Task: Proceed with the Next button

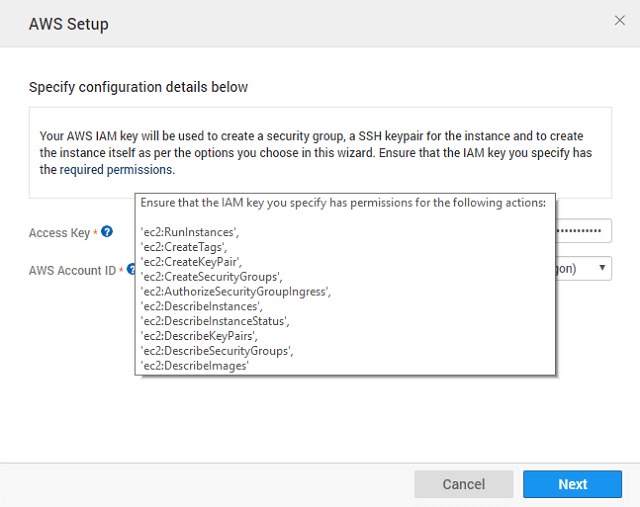Action: click(x=572, y=484)
